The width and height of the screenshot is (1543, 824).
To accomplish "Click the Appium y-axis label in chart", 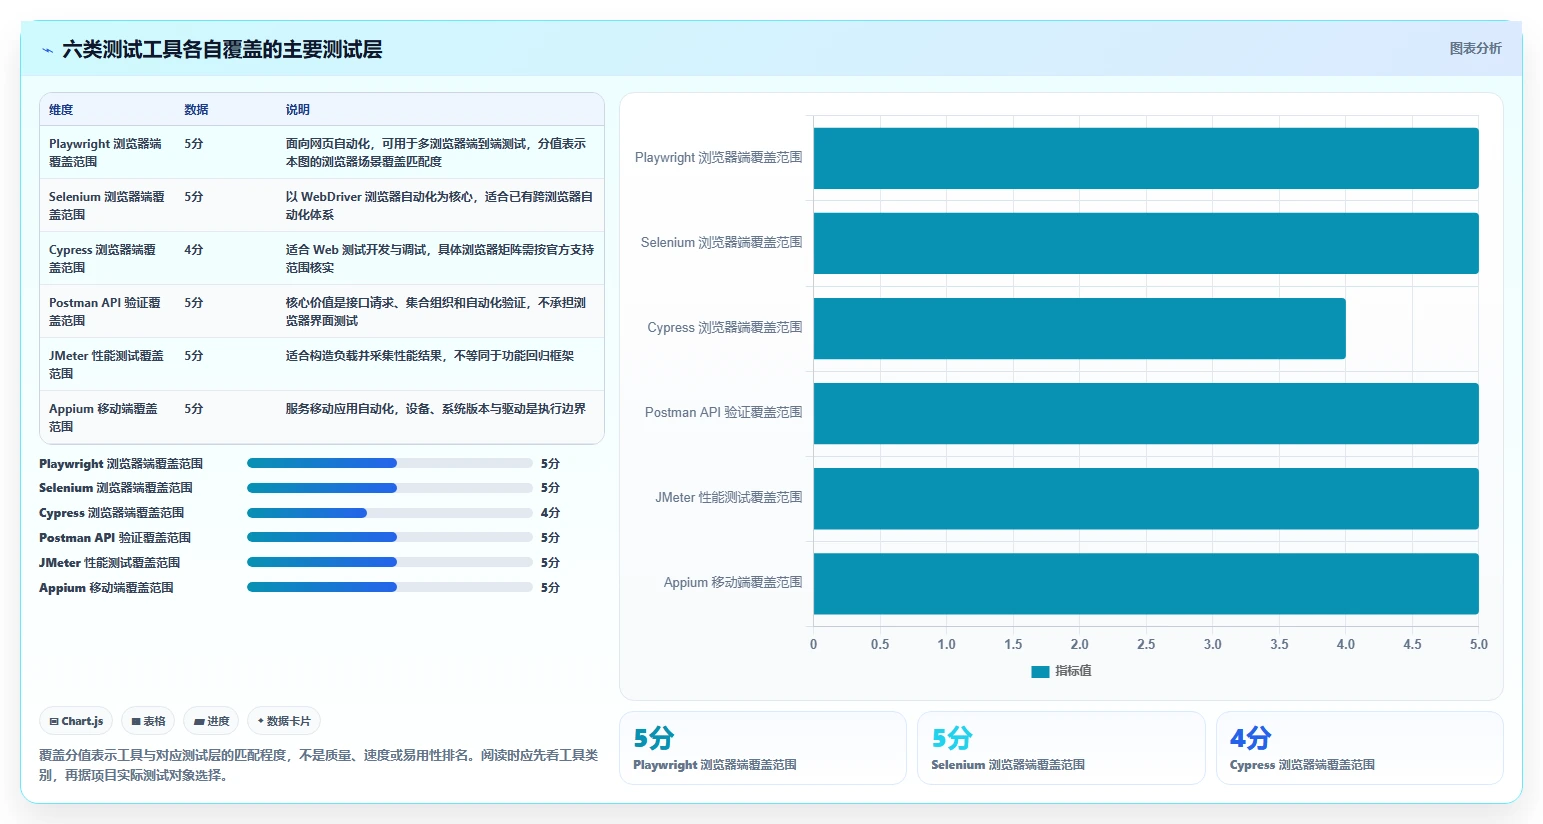I will (733, 582).
